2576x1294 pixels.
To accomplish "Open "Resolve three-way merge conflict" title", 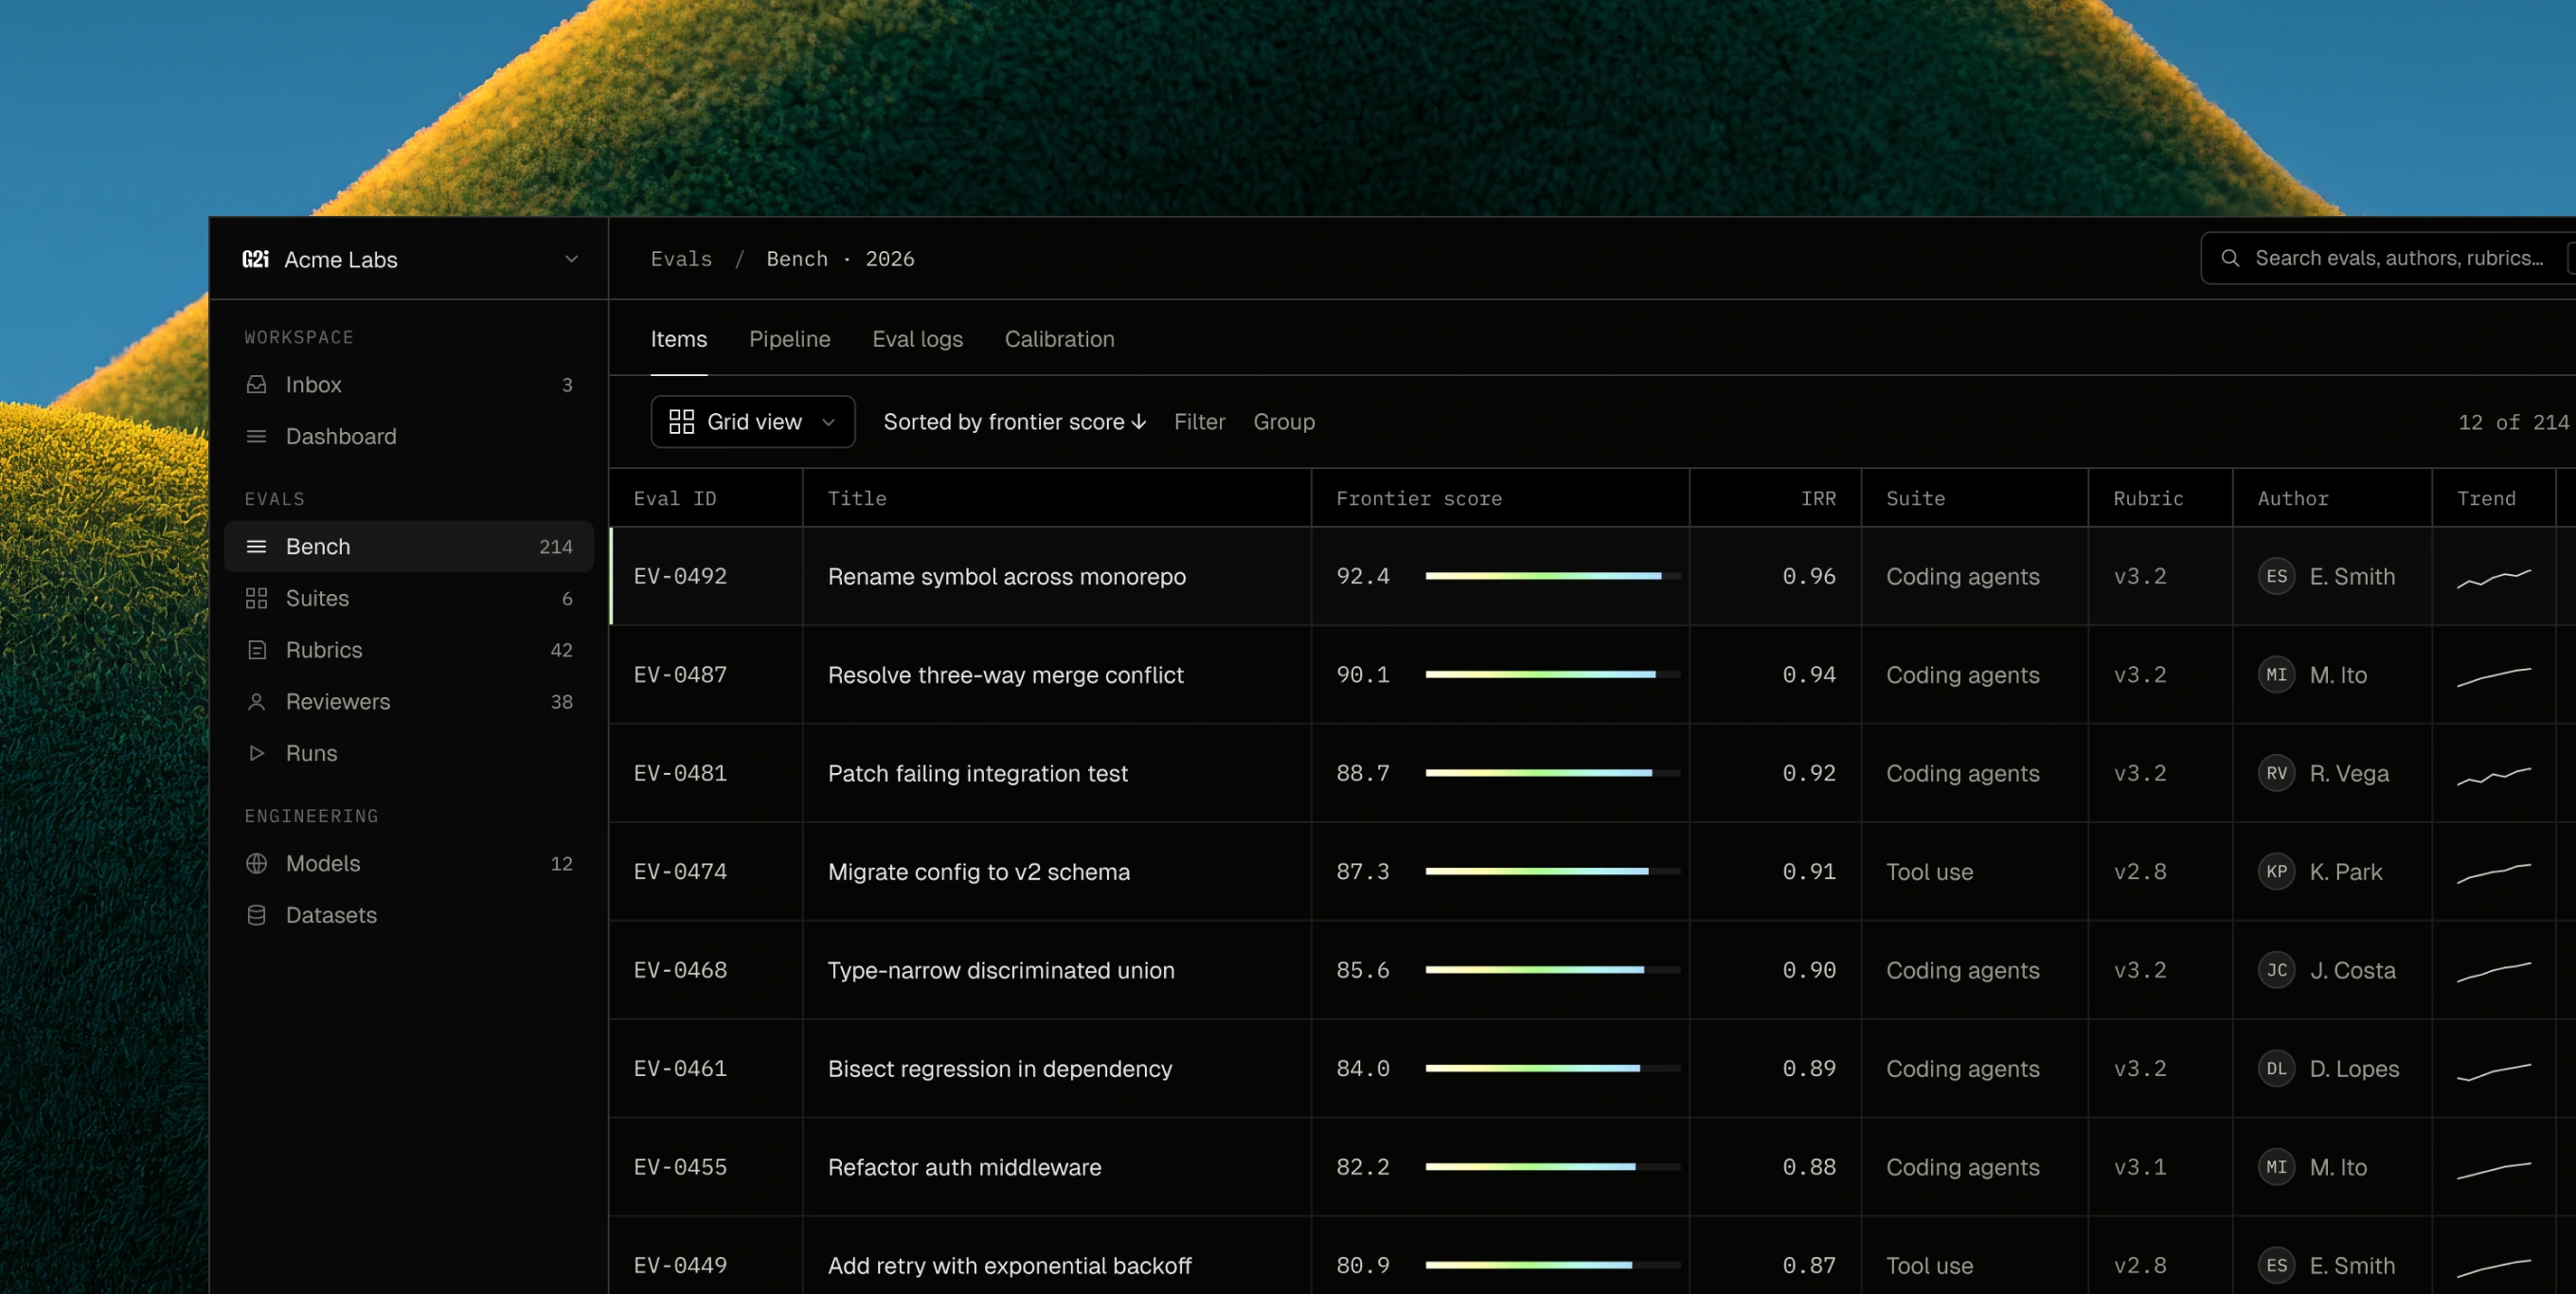I will point(1005,675).
